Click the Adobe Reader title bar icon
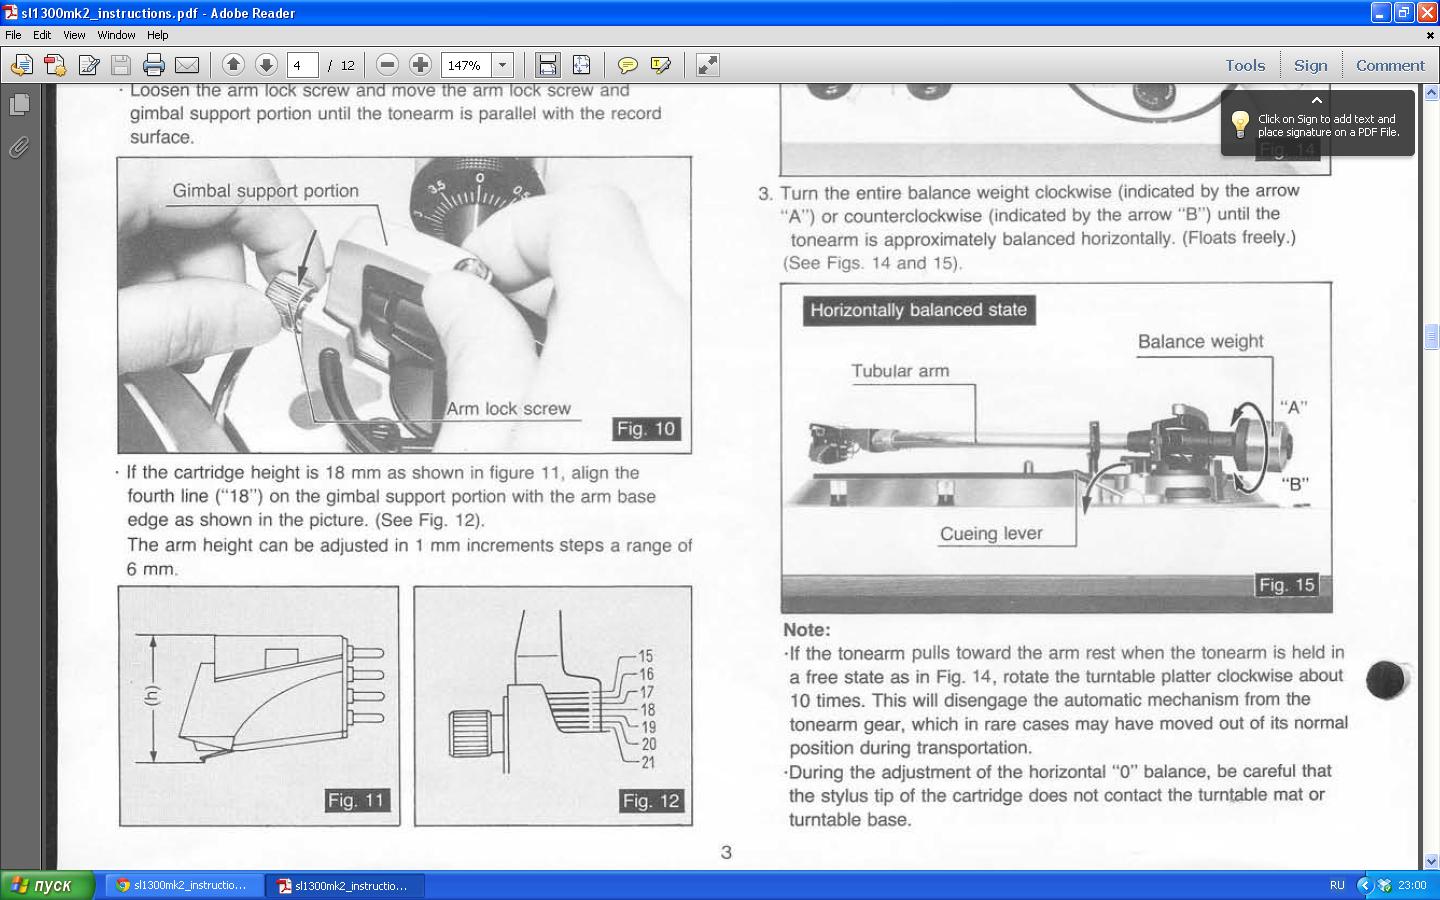Image resolution: width=1440 pixels, height=900 pixels. (10, 13)
